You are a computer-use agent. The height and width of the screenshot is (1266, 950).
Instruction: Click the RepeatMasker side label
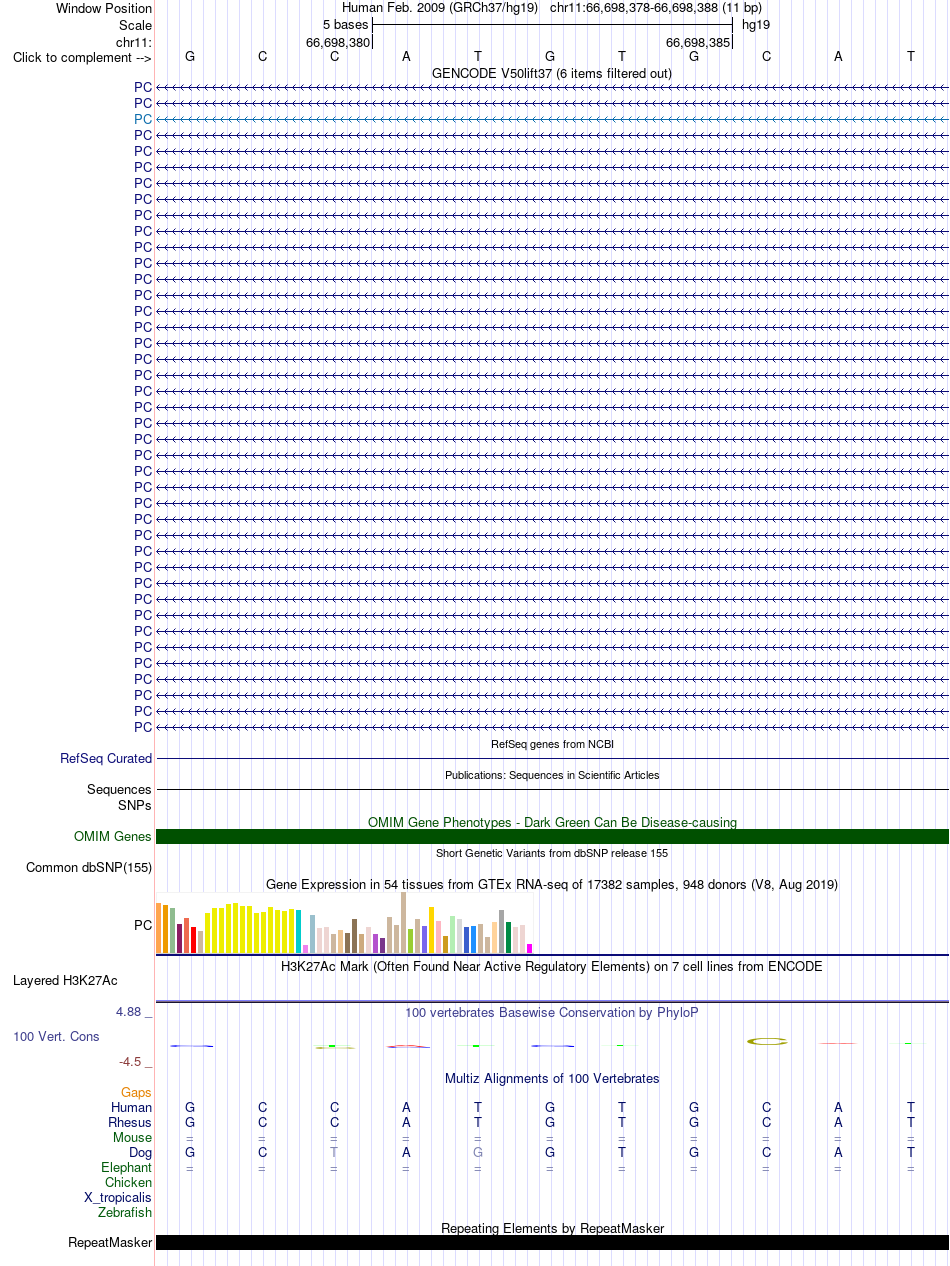click(110, 1243)
